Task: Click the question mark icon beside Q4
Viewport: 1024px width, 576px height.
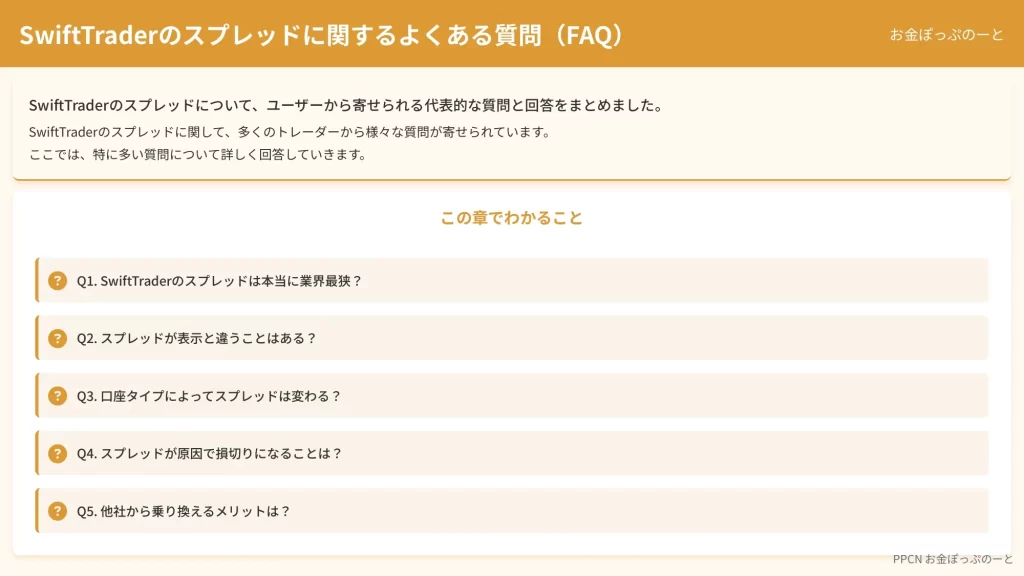Action: click(57, 453)
